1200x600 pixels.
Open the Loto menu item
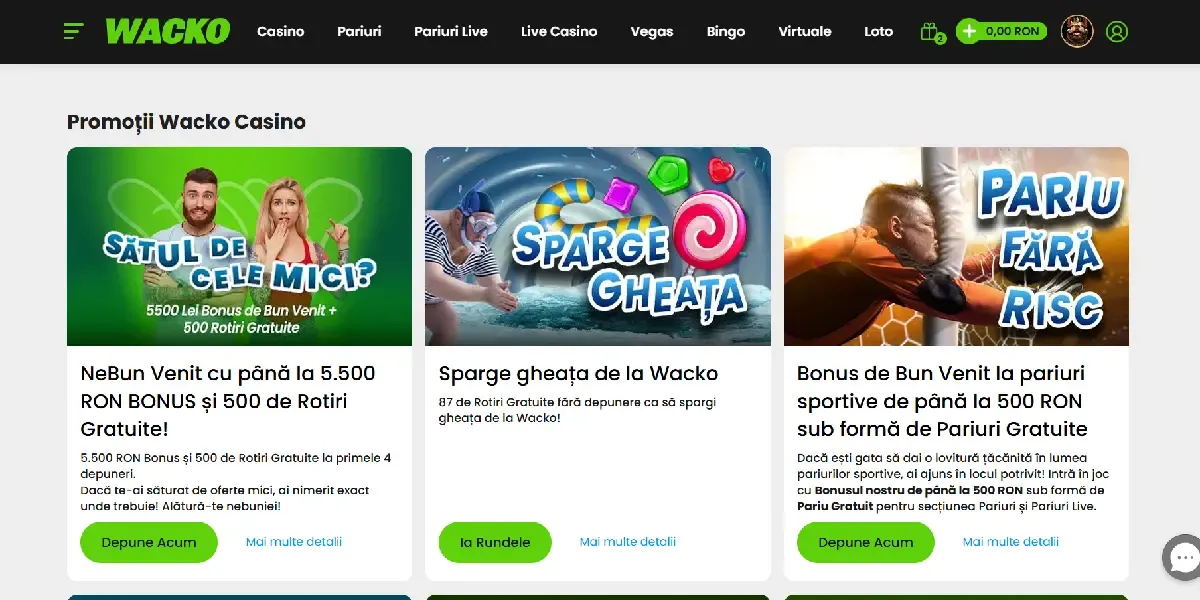879,31
